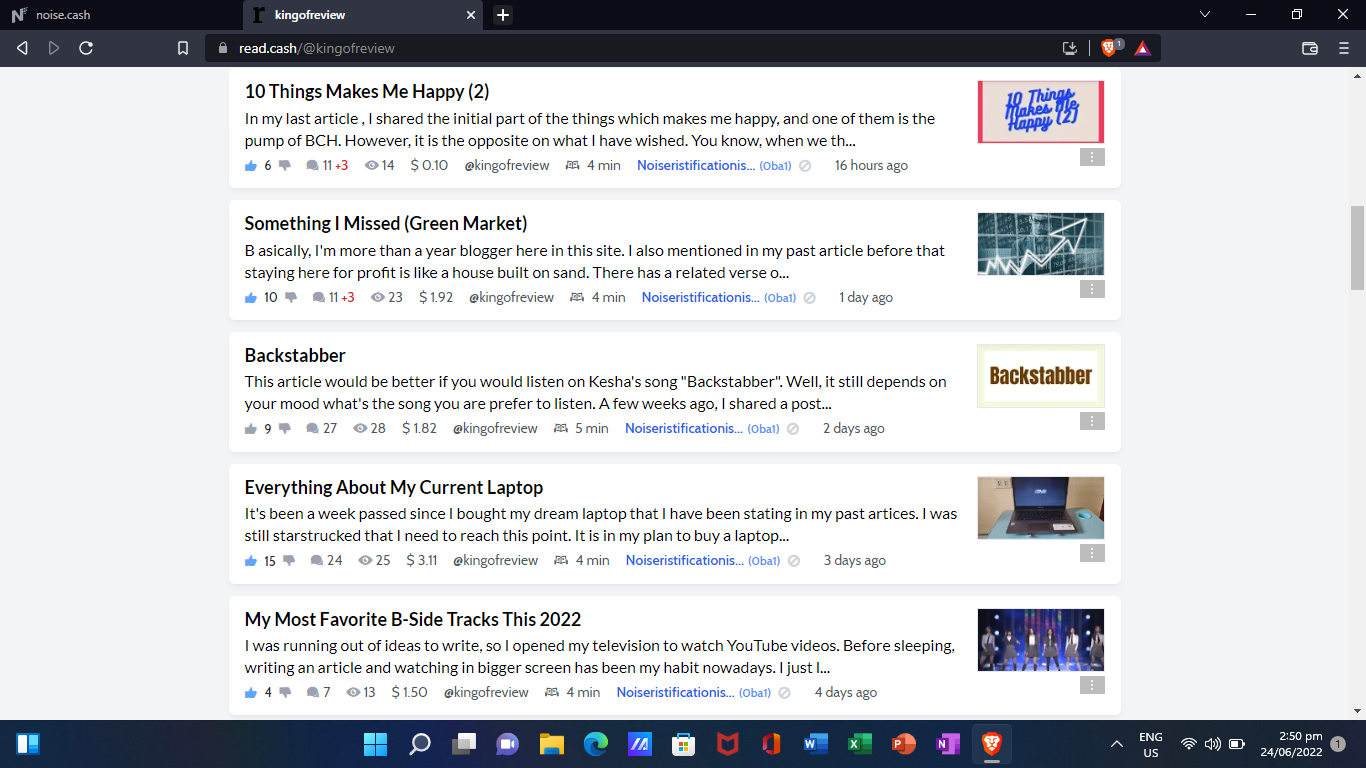Image resolution: width=1366 pixels, height=768 pixels.
Task: Close the kingofreview tab
Action: (471, 15)
